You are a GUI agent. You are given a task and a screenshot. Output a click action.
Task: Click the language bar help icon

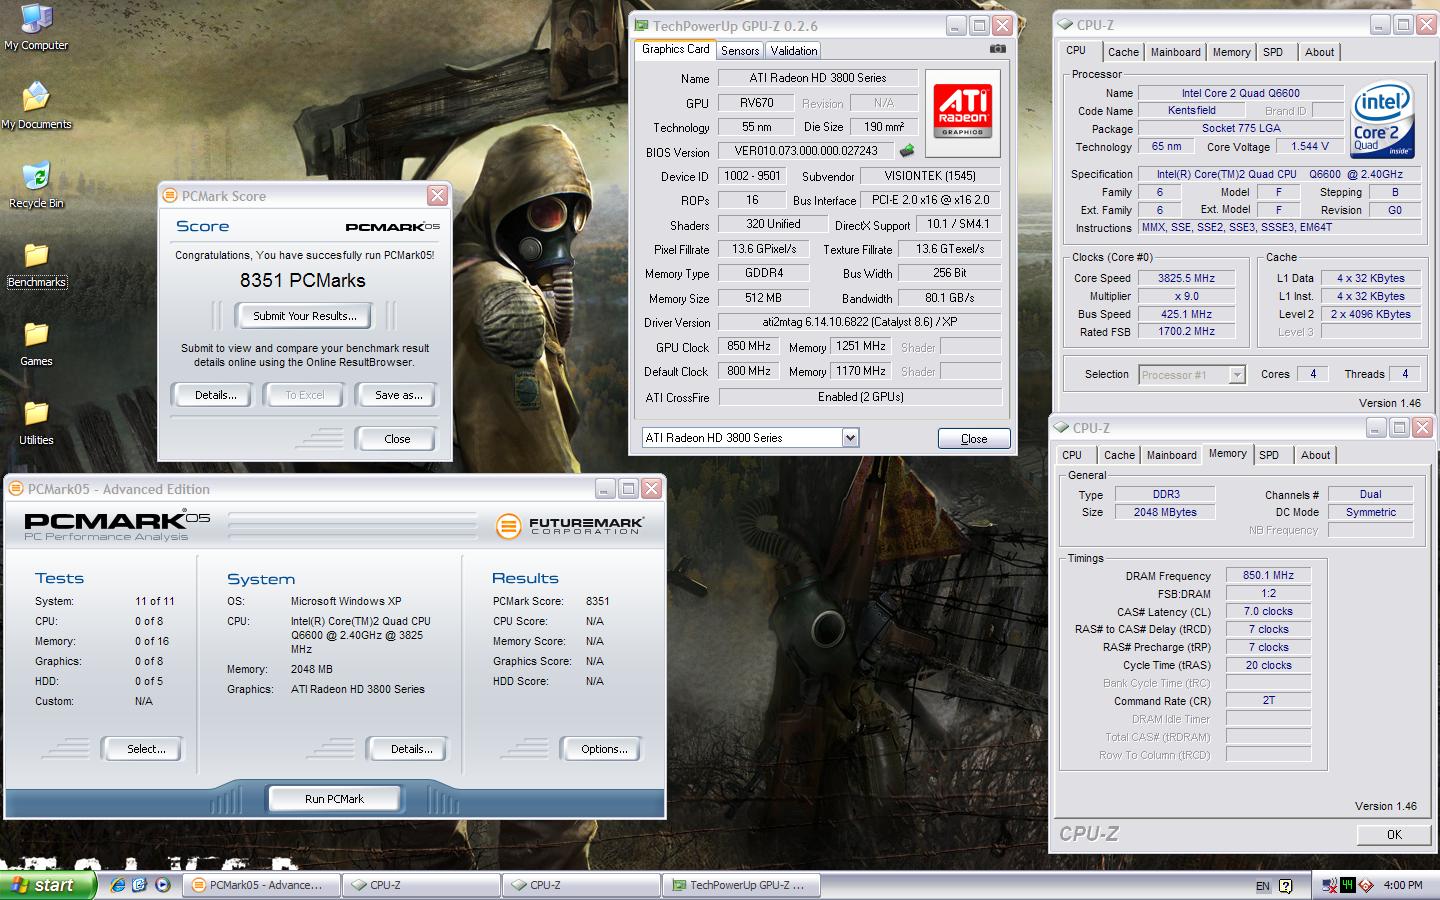point(1286,886)
